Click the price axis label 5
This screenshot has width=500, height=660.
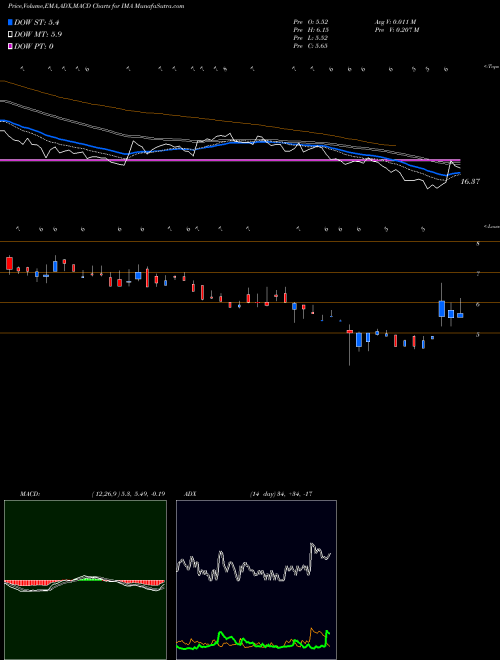point(478,335)
